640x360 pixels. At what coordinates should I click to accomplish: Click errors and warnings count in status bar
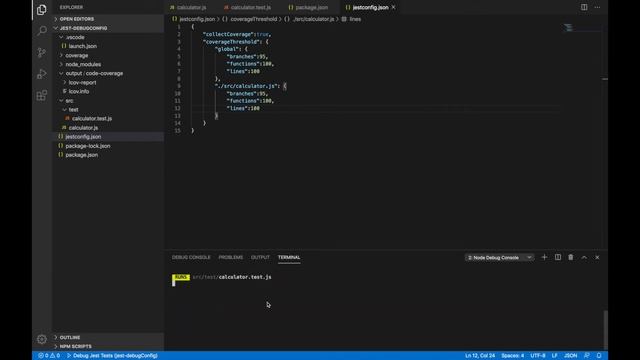[x=49, y=356]
